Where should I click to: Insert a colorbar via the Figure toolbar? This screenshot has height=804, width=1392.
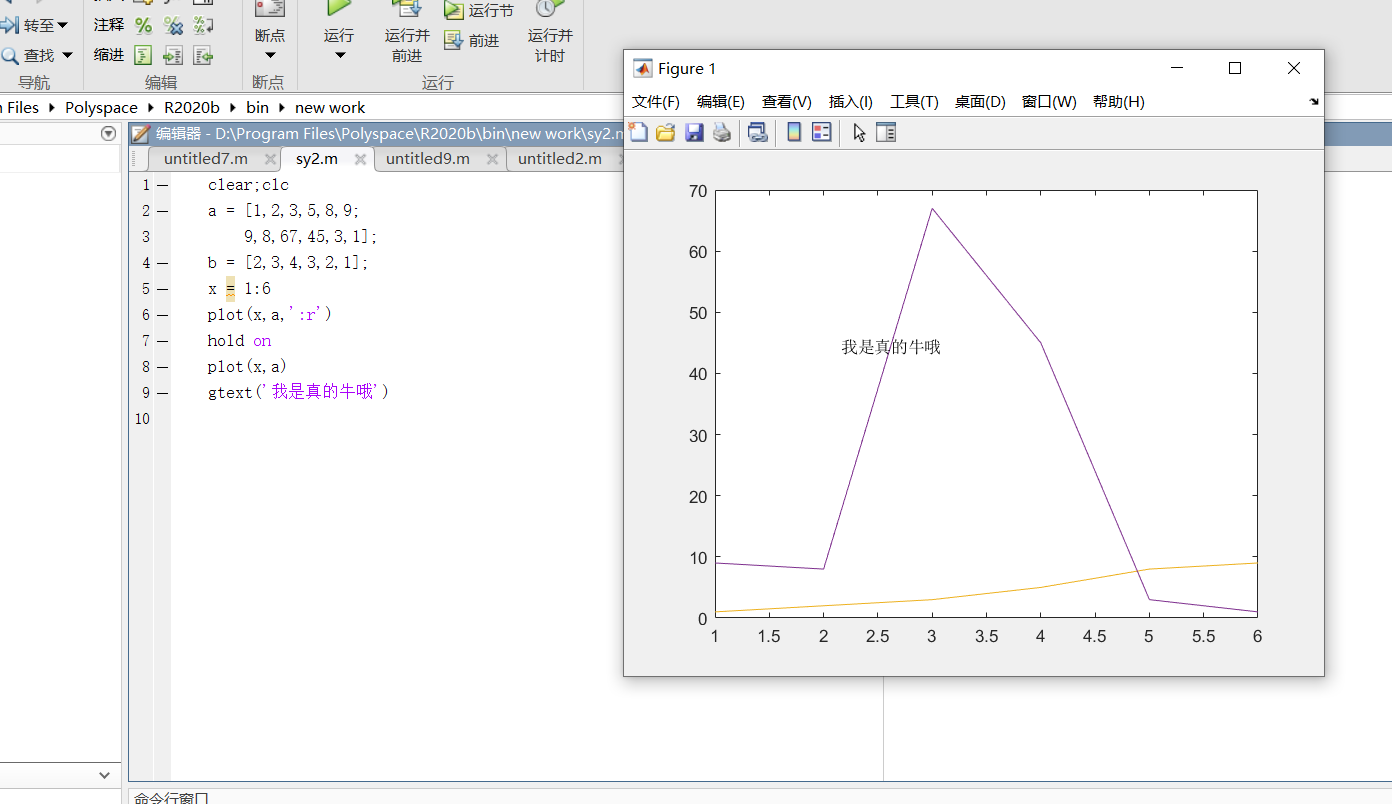(x=794, y=132)
